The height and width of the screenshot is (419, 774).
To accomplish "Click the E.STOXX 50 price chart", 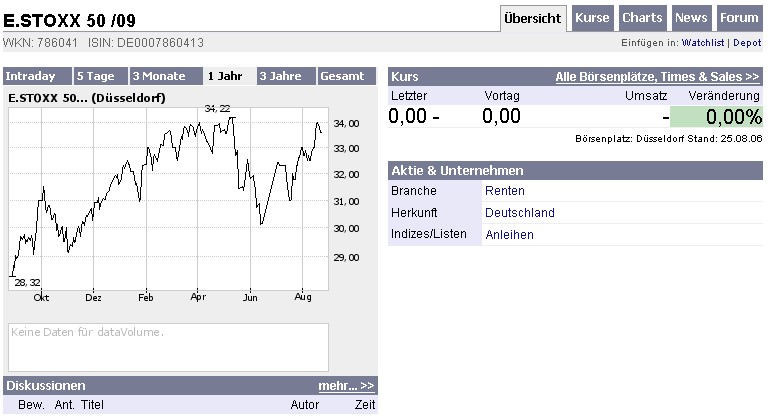I will tap(168, 200).
